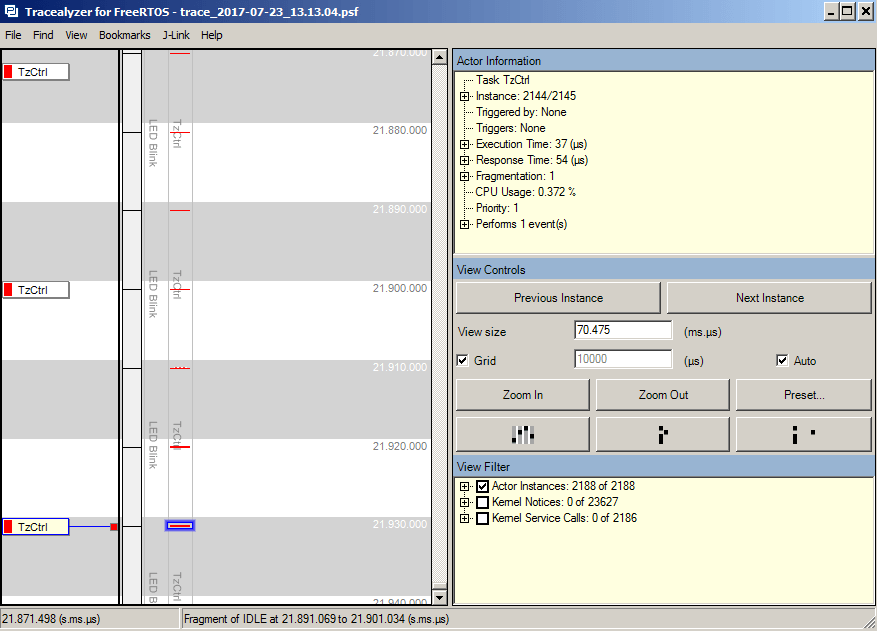
Task: Click the Actor Information panel header
Action: 663,61
